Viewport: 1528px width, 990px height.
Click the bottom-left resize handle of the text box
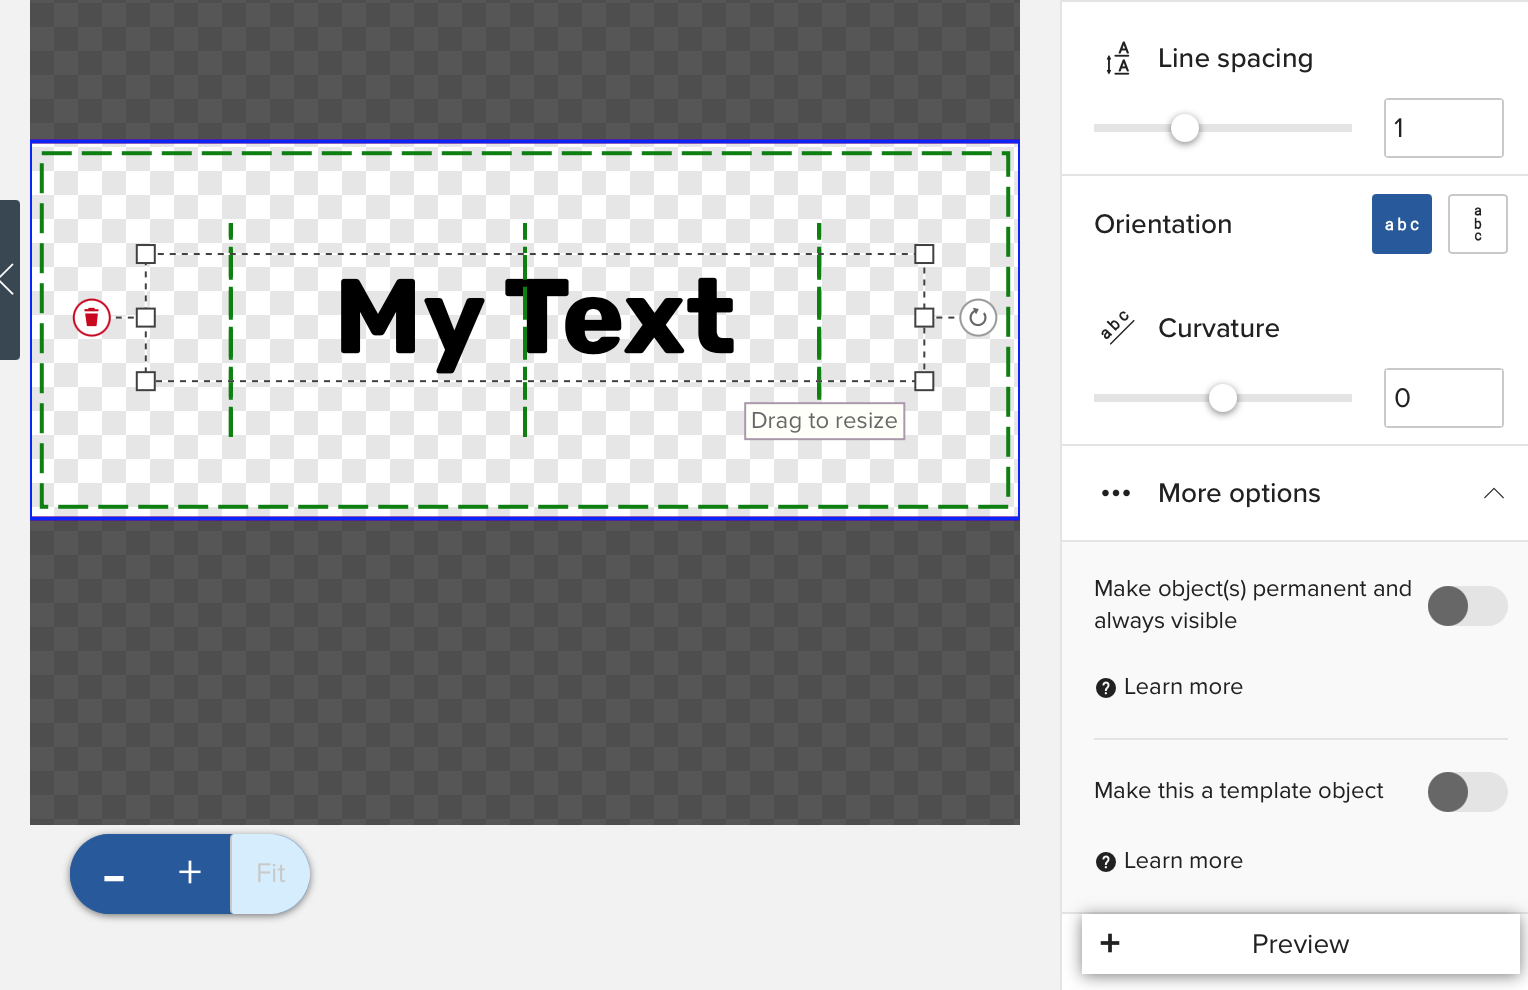[x=146, y=381]
